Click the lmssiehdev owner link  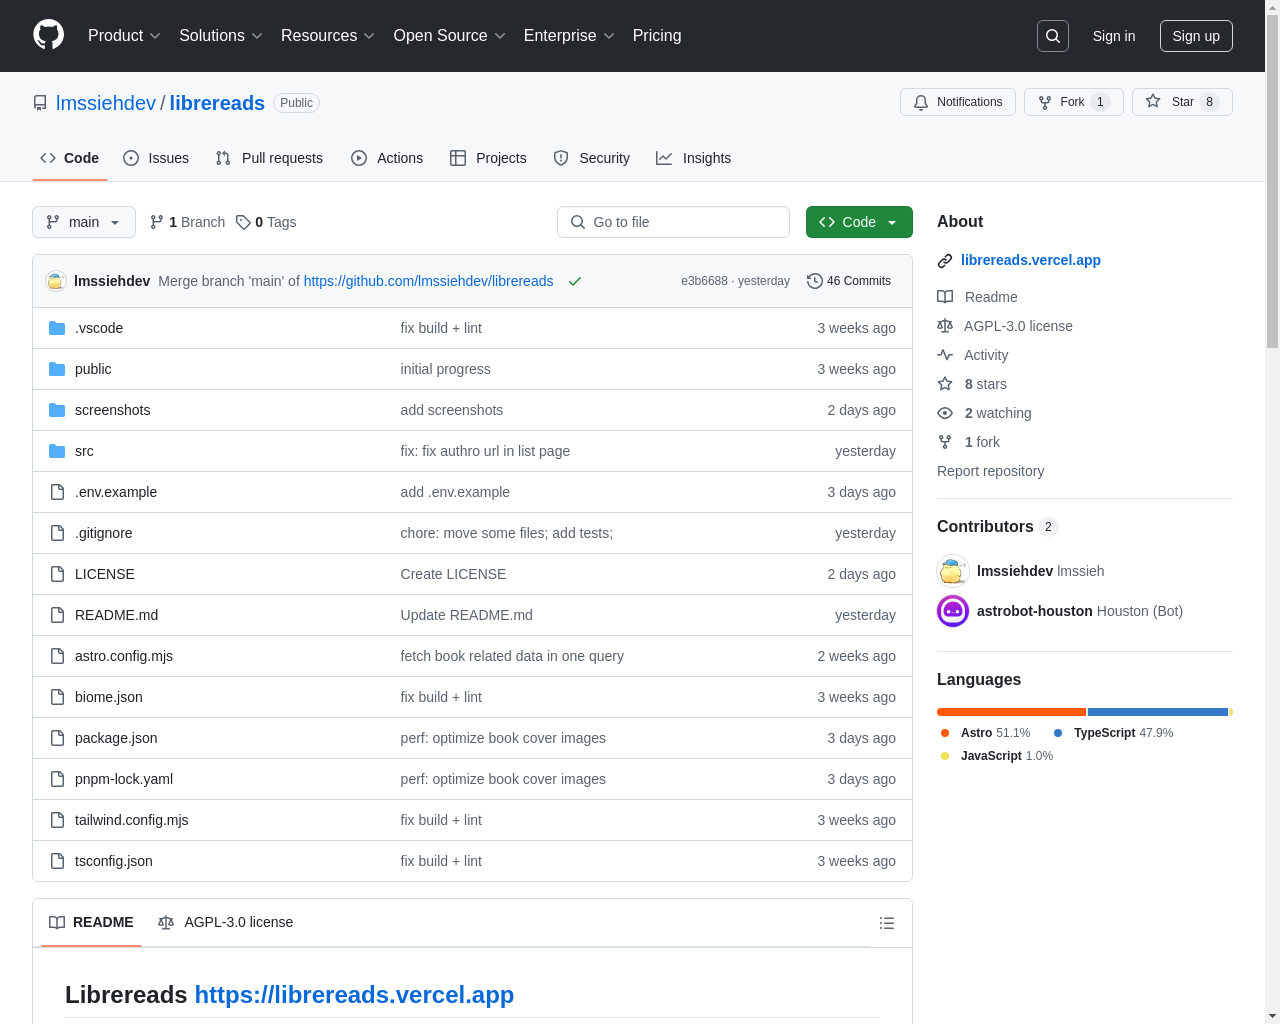[x=106, y=103]
